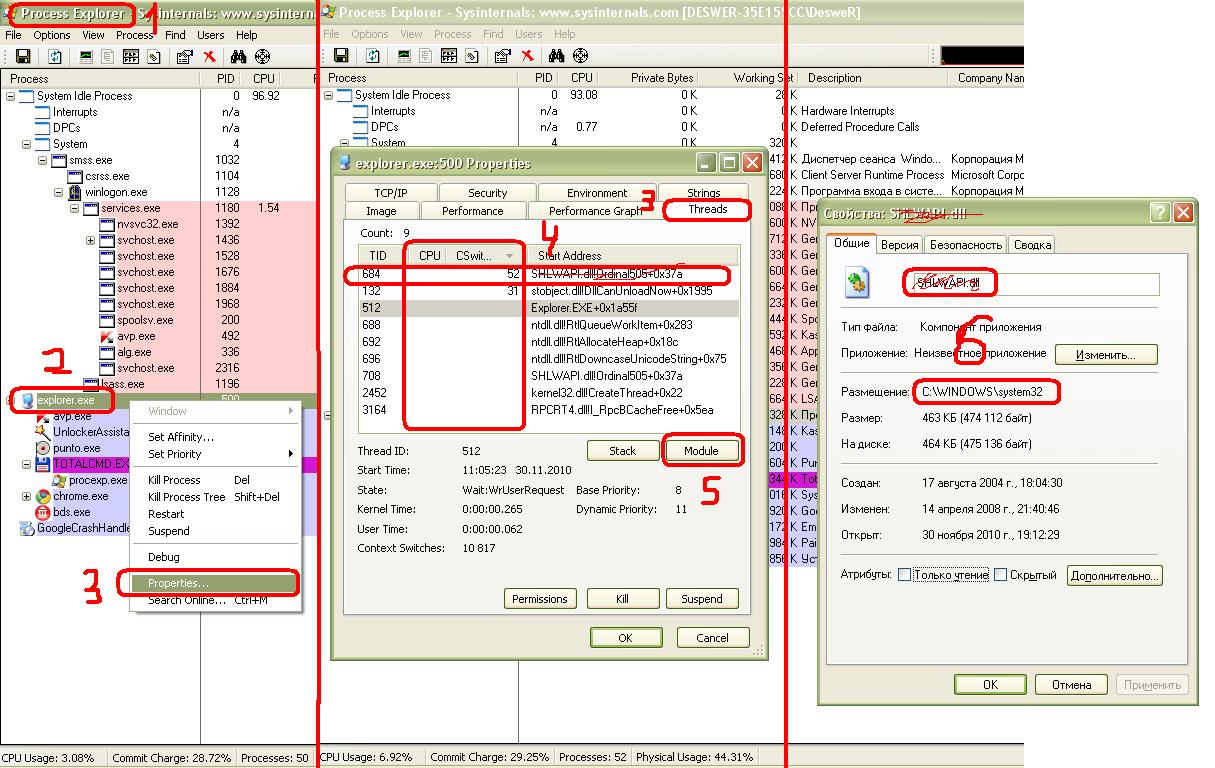Select thread row TID 684
The width and height of the screenshot is (1215, 768).
tap(549, 274)
